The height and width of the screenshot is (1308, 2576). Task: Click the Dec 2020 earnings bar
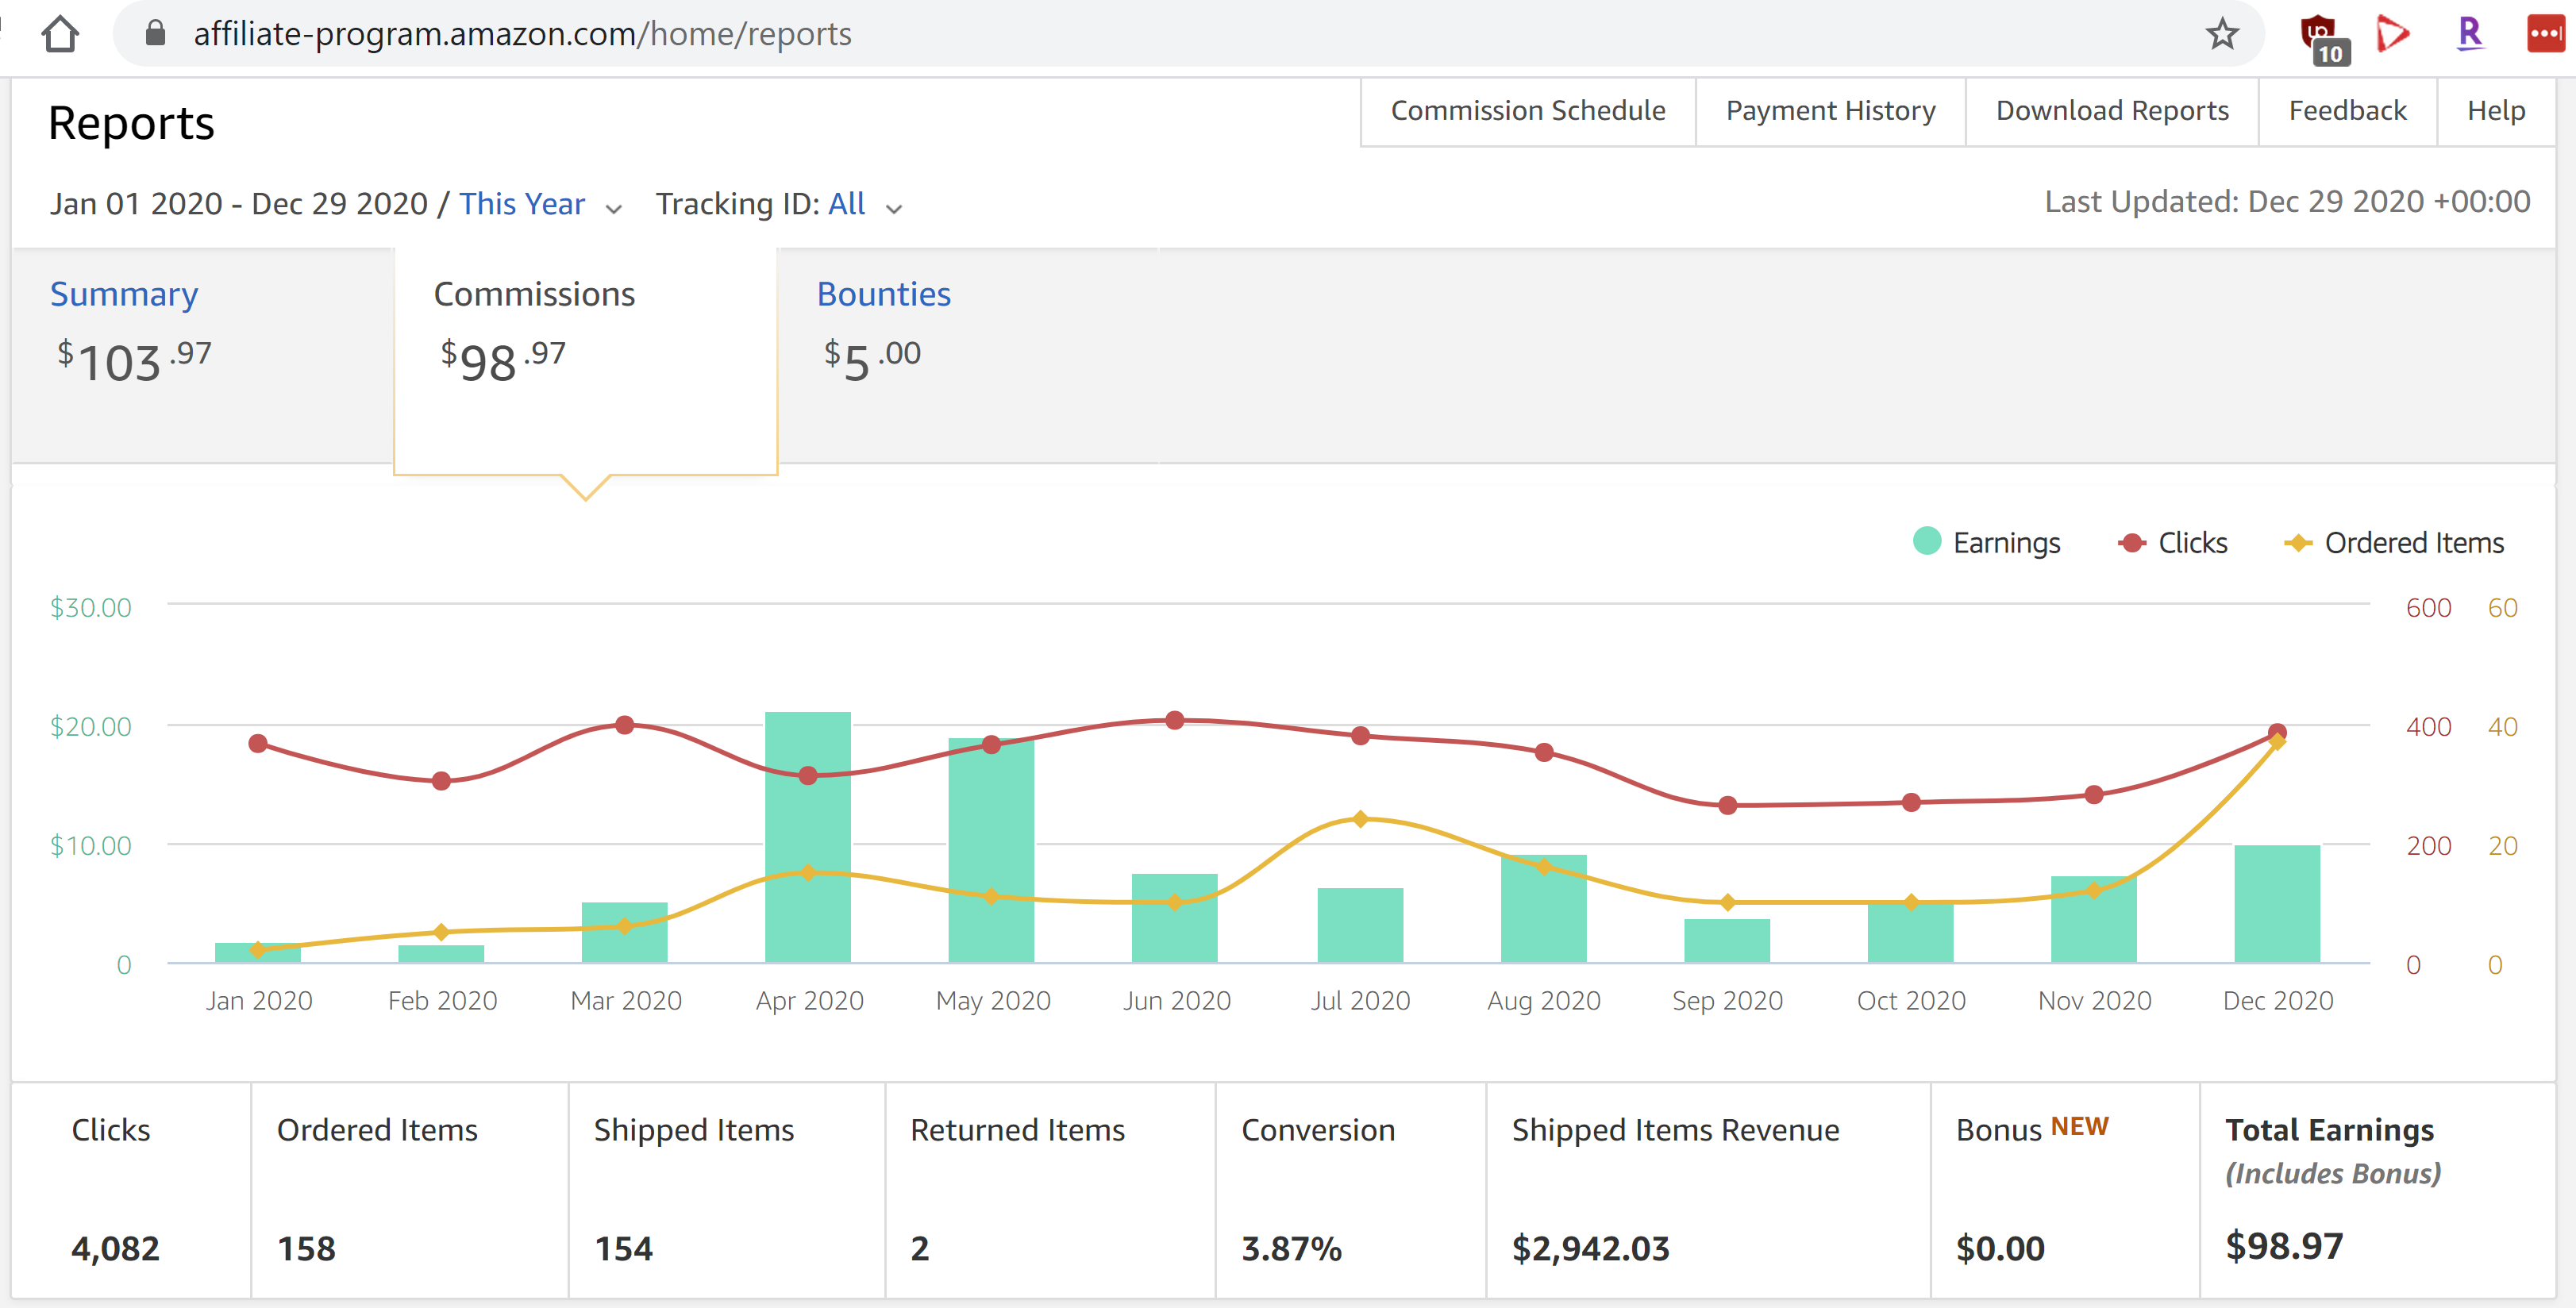(2277, 904)
